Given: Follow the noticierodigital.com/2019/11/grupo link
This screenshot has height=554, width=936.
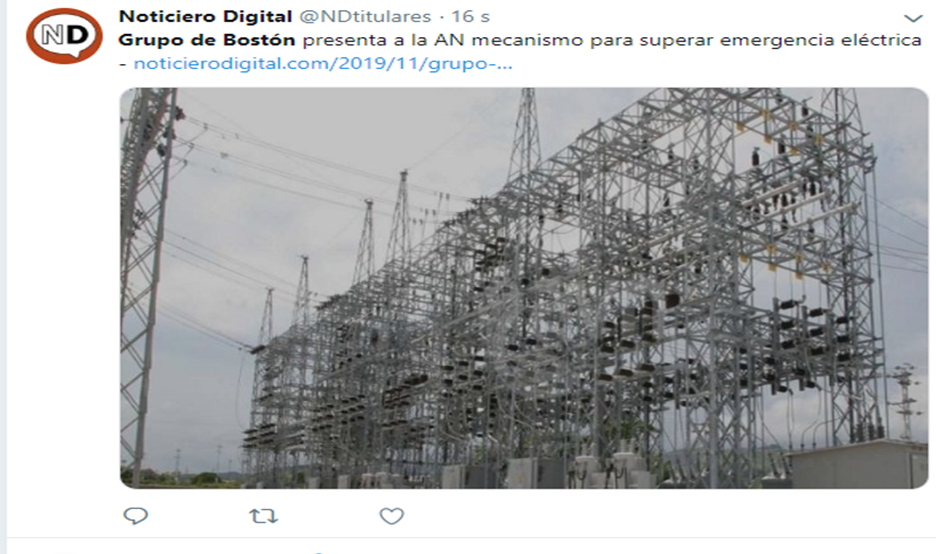Looking at the screenshot, I should [323, 63].
